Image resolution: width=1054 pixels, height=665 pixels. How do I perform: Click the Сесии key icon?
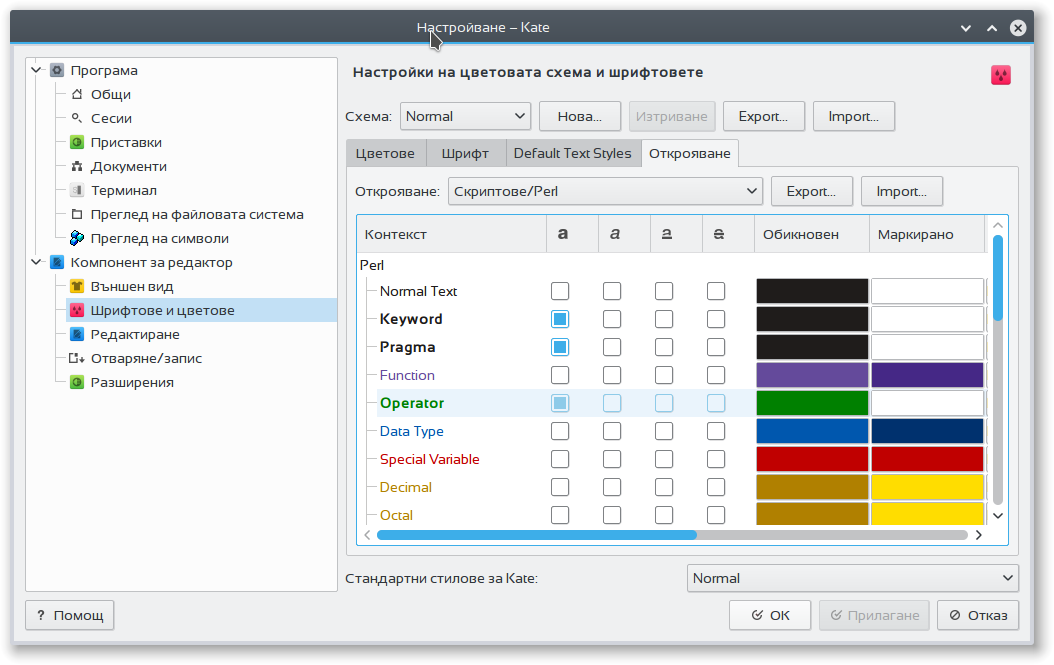77,118
